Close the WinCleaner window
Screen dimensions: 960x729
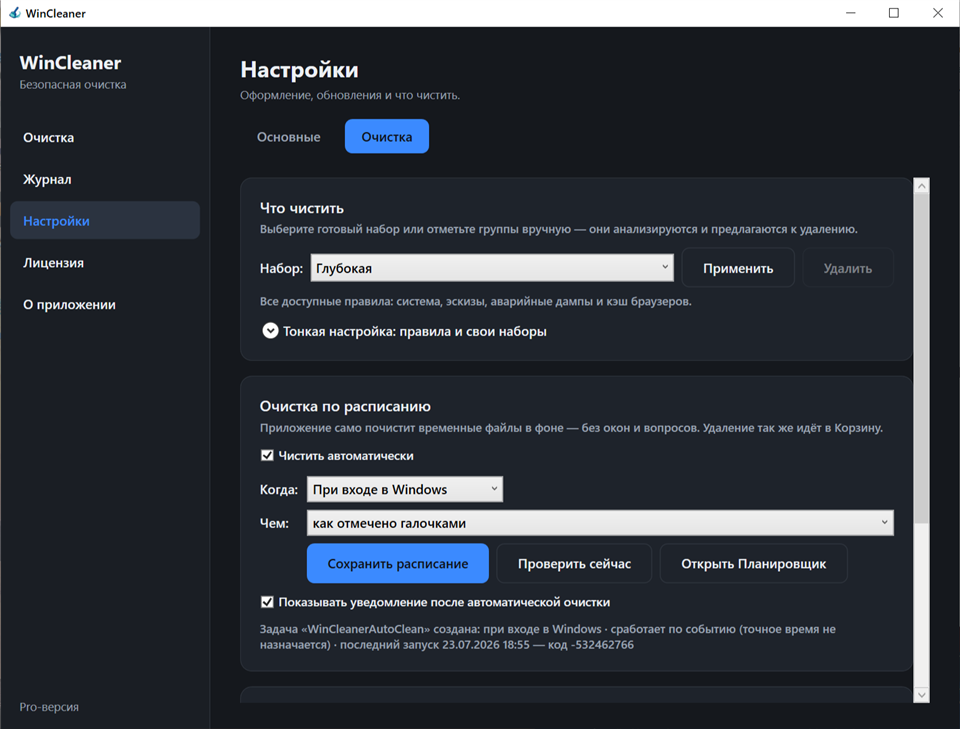pos(937,13)
